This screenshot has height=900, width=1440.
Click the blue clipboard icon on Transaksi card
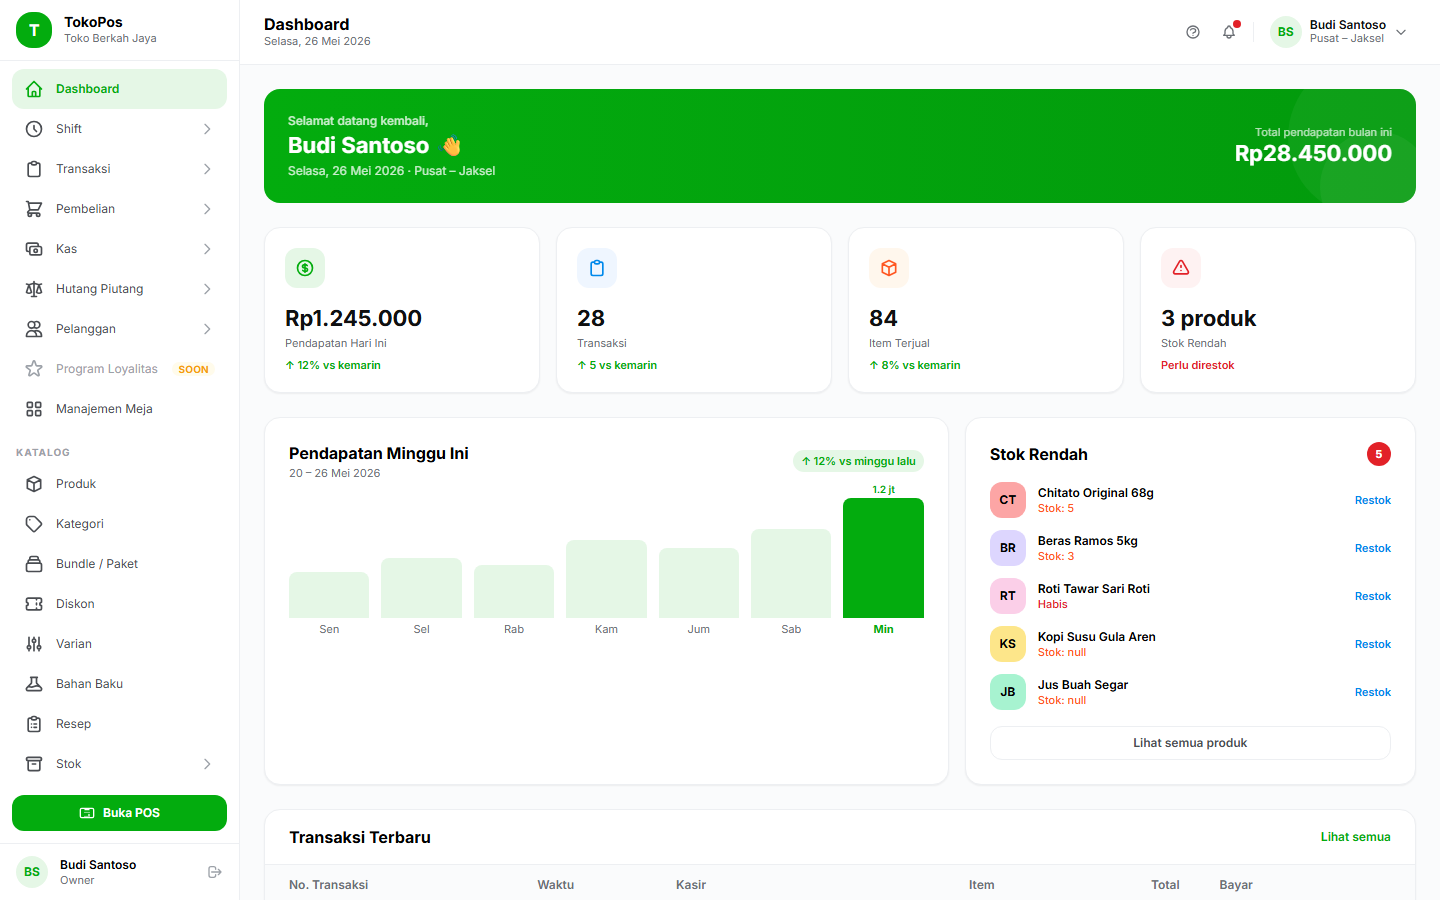(597, 268)
